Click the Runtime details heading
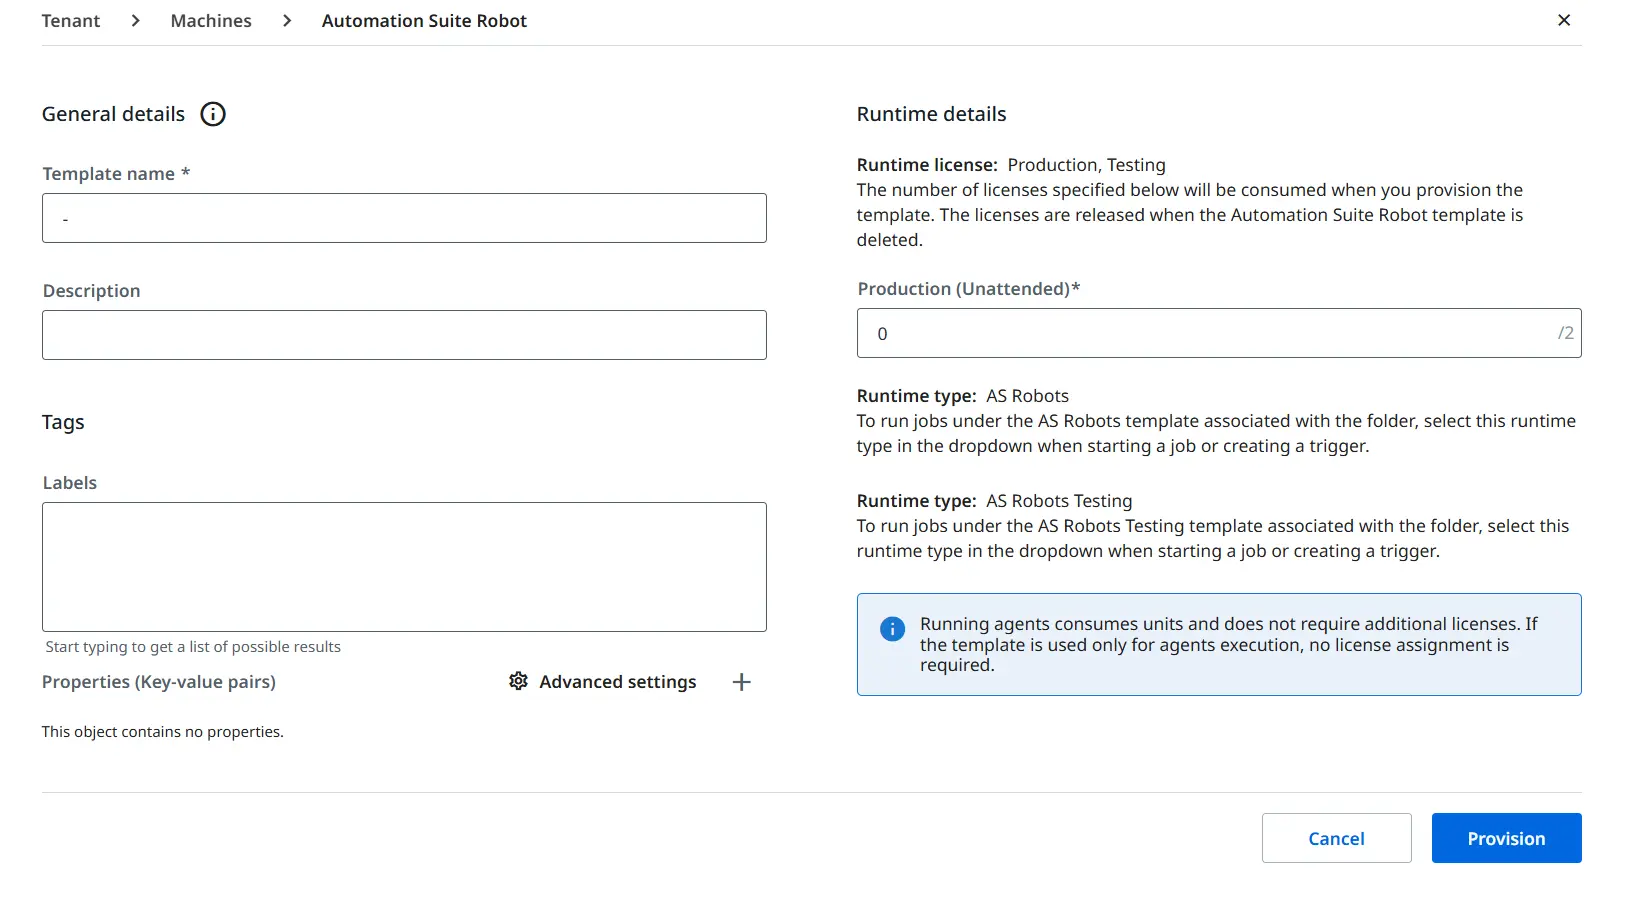 pos(932,114)
